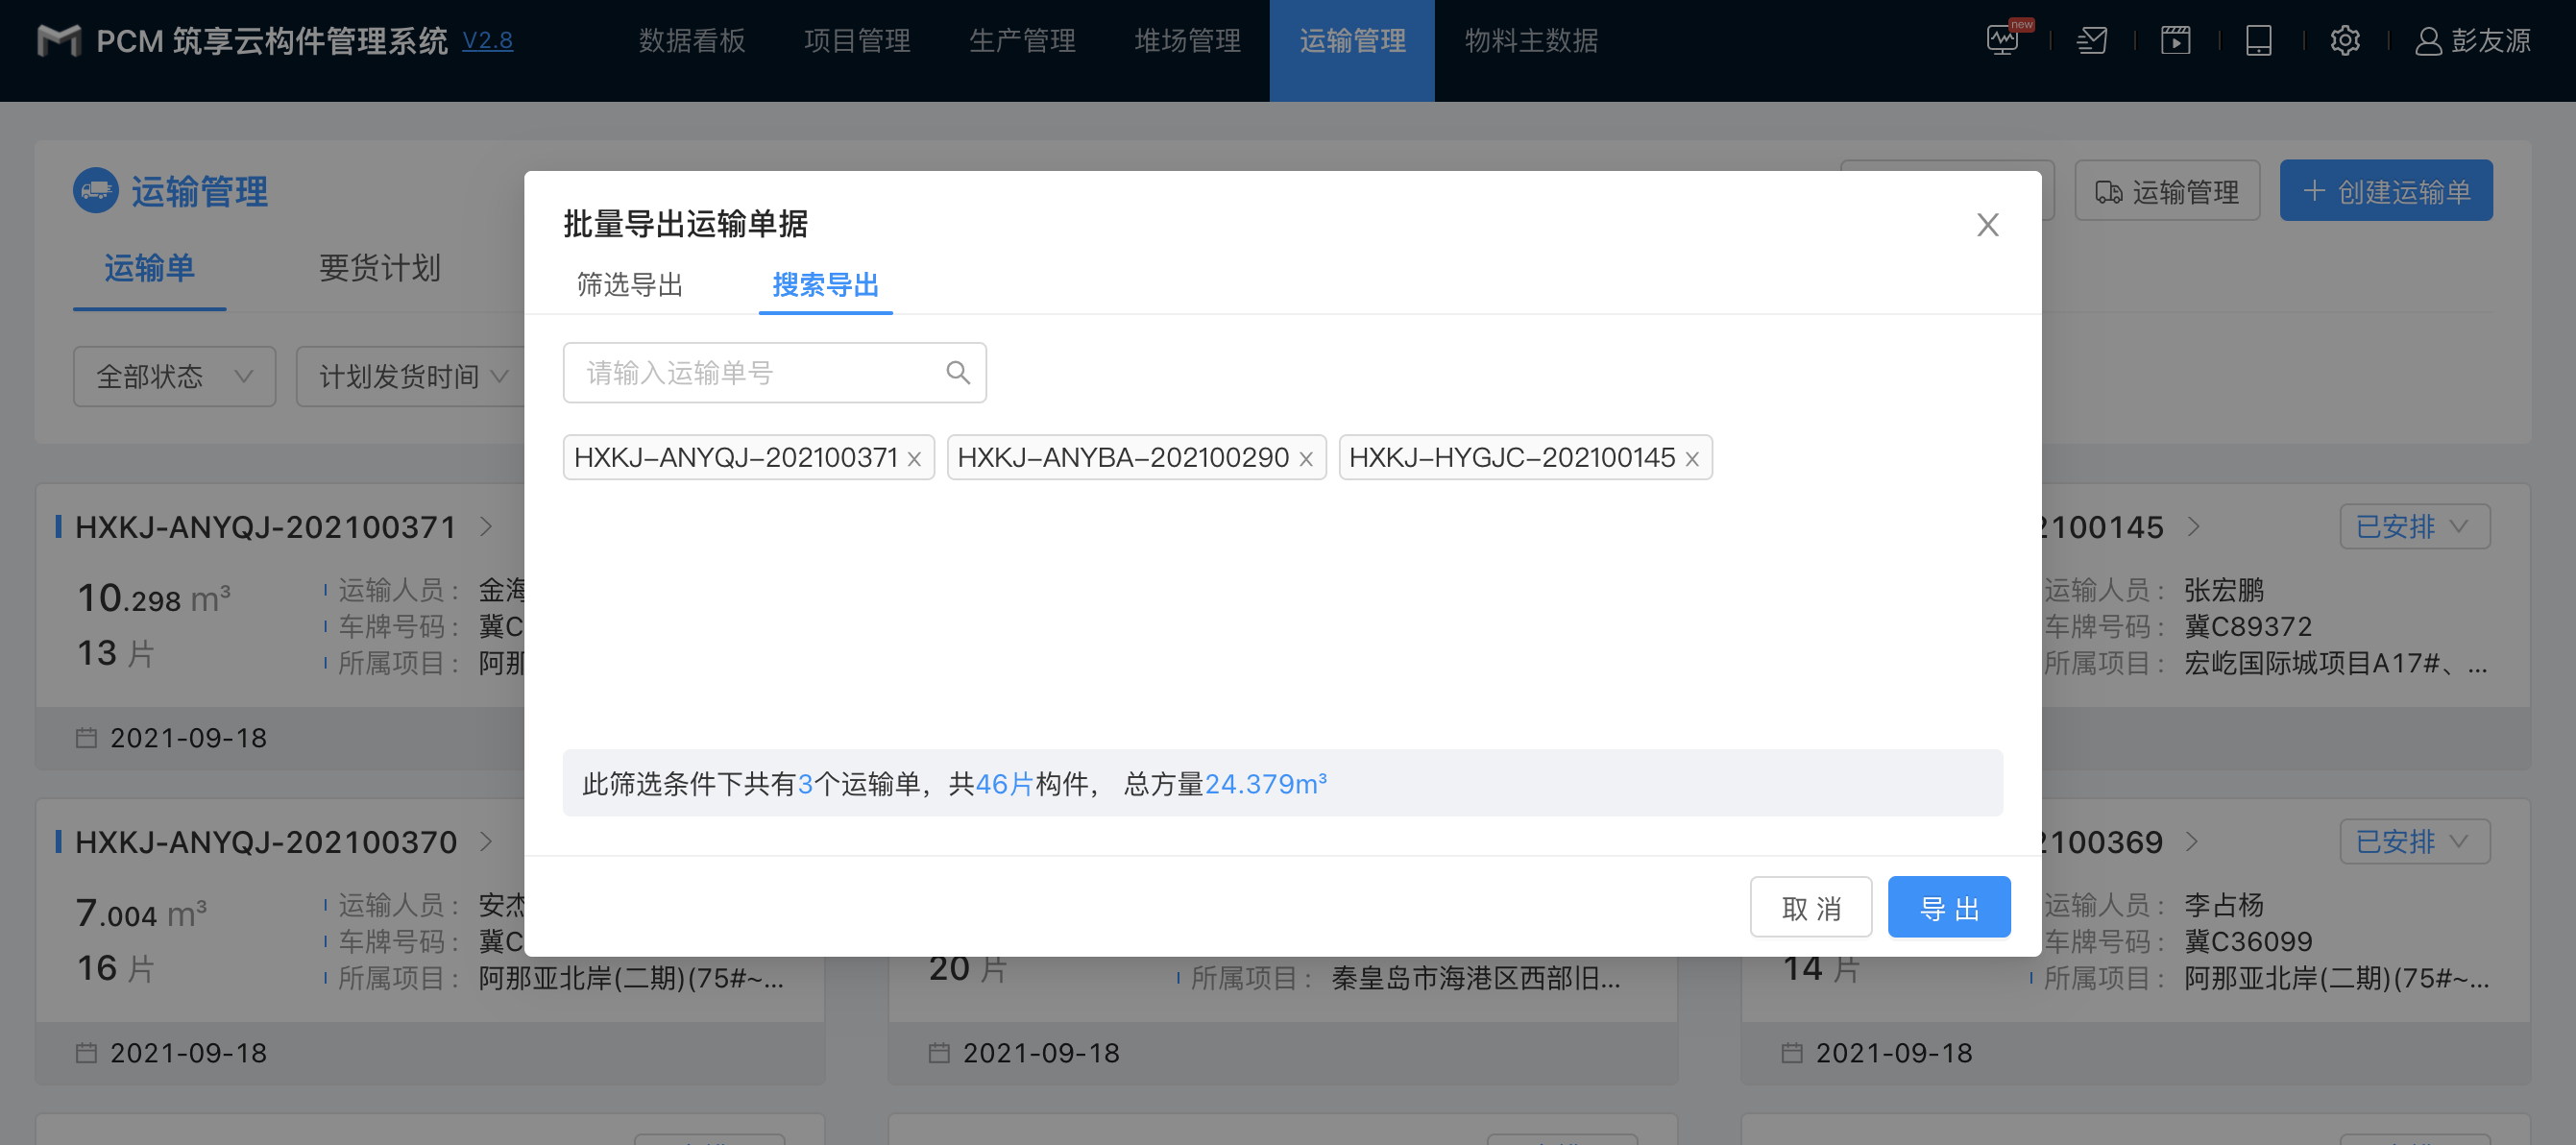
Task: Expand 已安排 status on the 100145 card
Action: pos(2414,527)
